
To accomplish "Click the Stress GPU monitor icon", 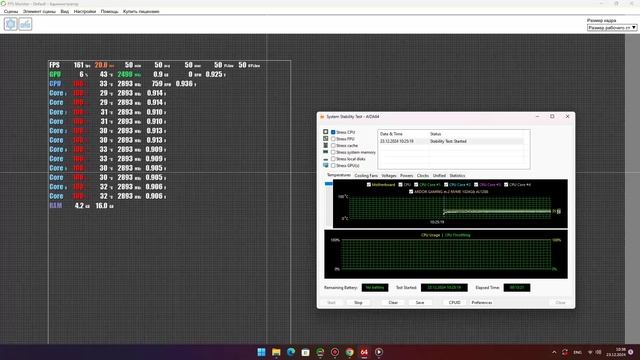I will click(325, 165).
